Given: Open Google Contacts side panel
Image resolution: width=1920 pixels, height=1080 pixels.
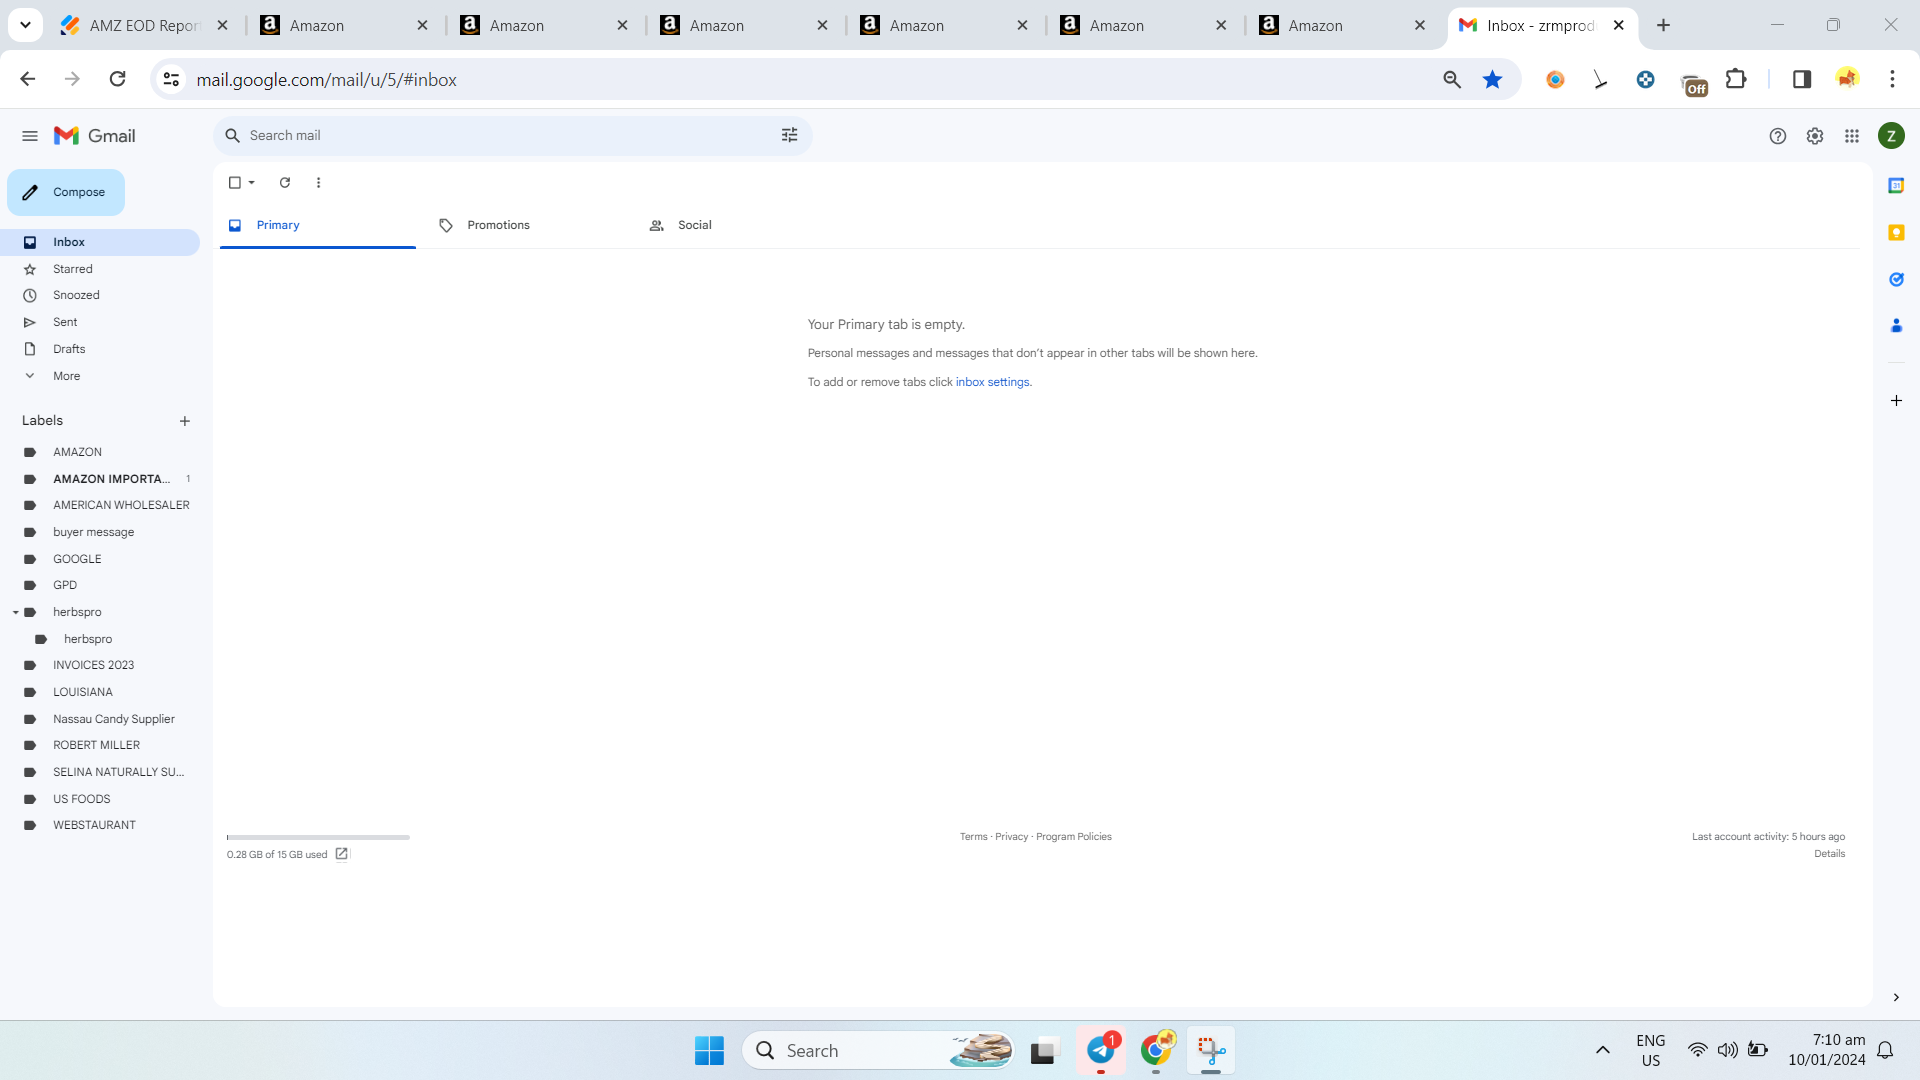Looking at the screenshot, I should point(1896,326).
